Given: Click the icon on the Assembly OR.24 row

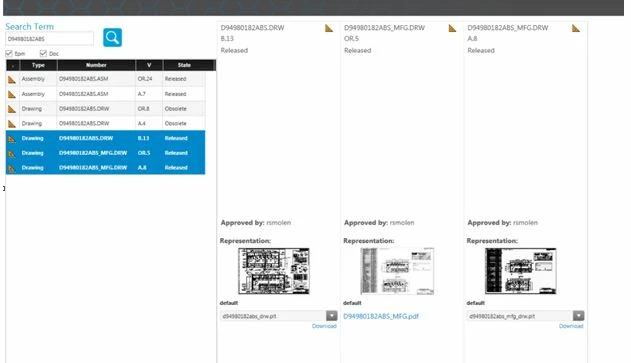Looking at the screenshot, I should point(12,80).
